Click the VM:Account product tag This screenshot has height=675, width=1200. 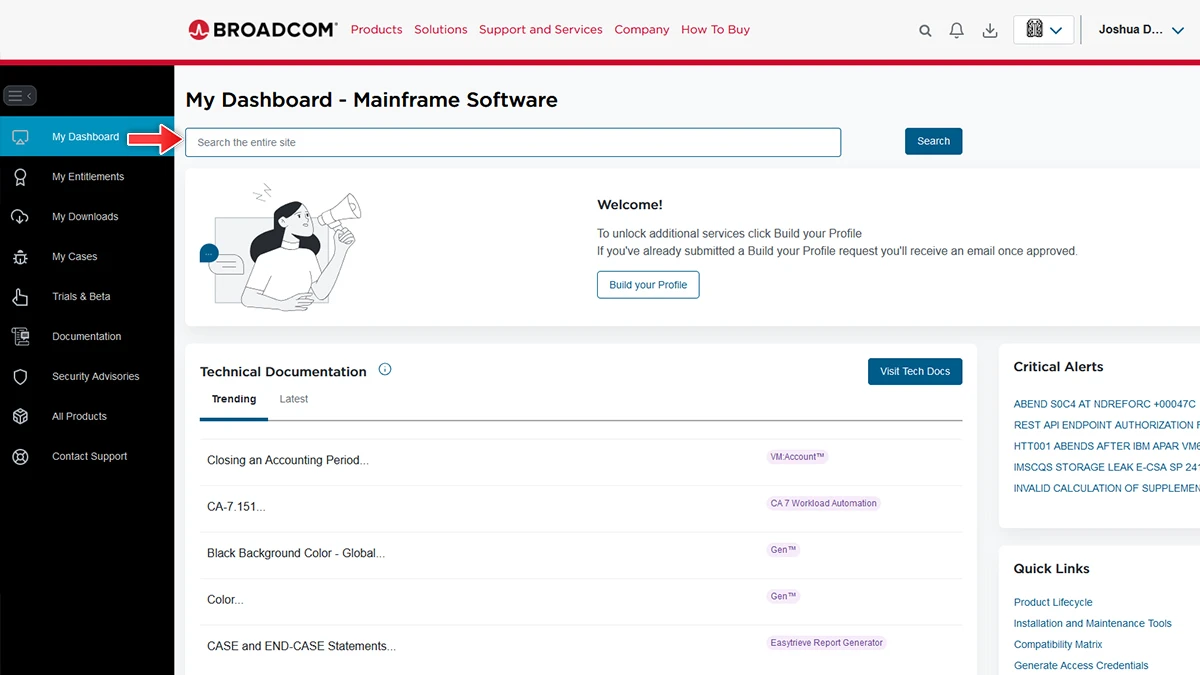[x=797, y=456]
